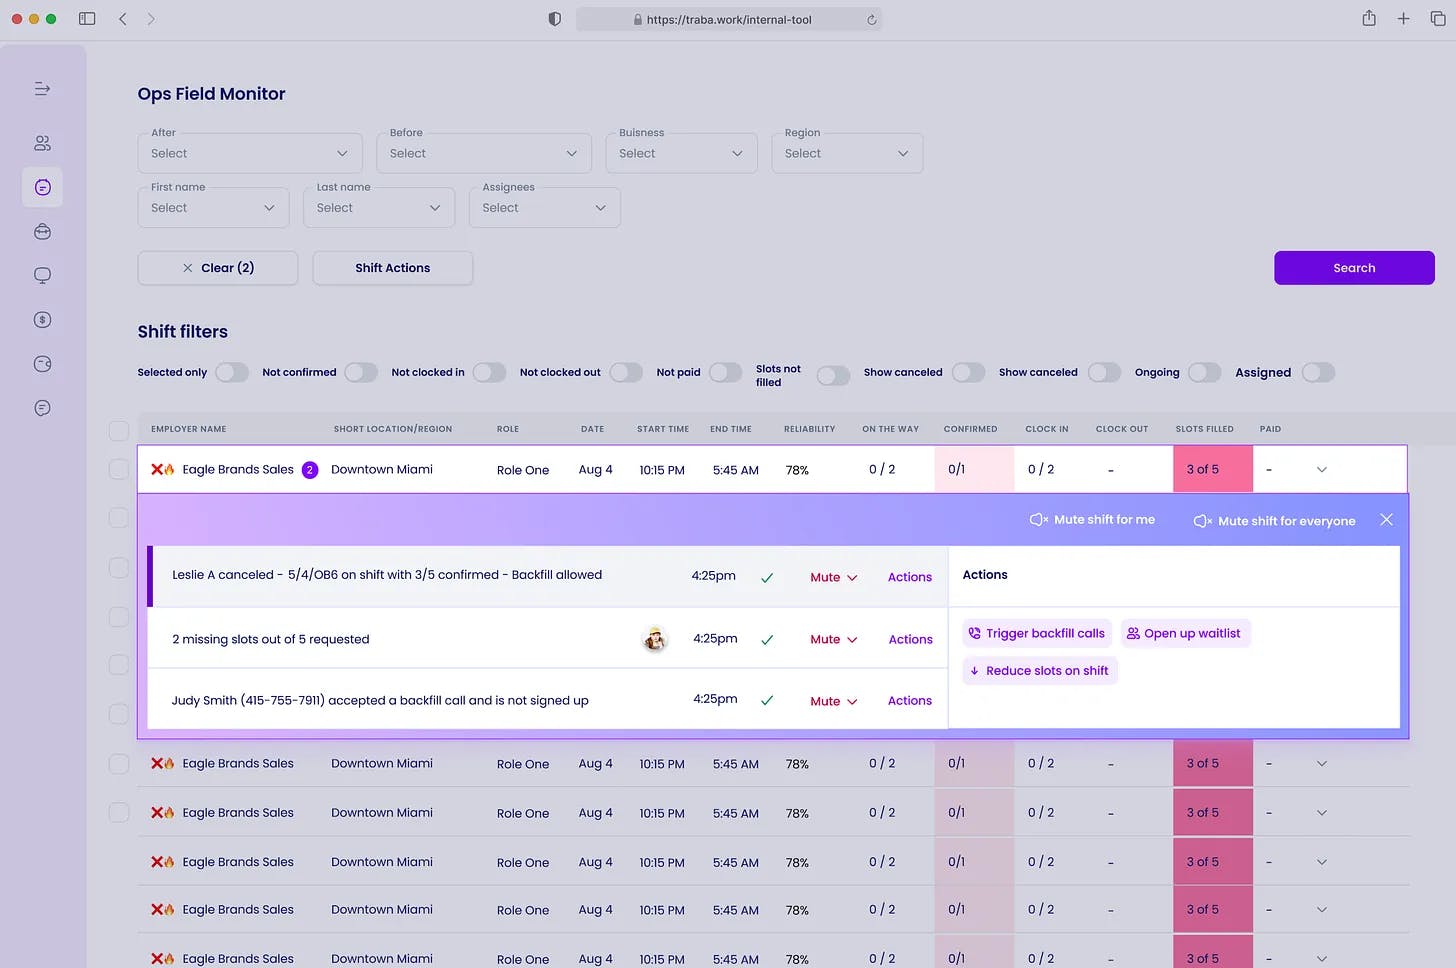Expand Mute options for Leslie A canceled alert

[x=833, y=578]
